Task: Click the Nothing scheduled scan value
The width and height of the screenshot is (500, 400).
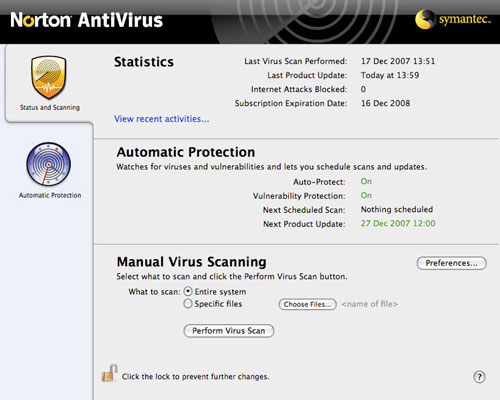Action: 397,209
